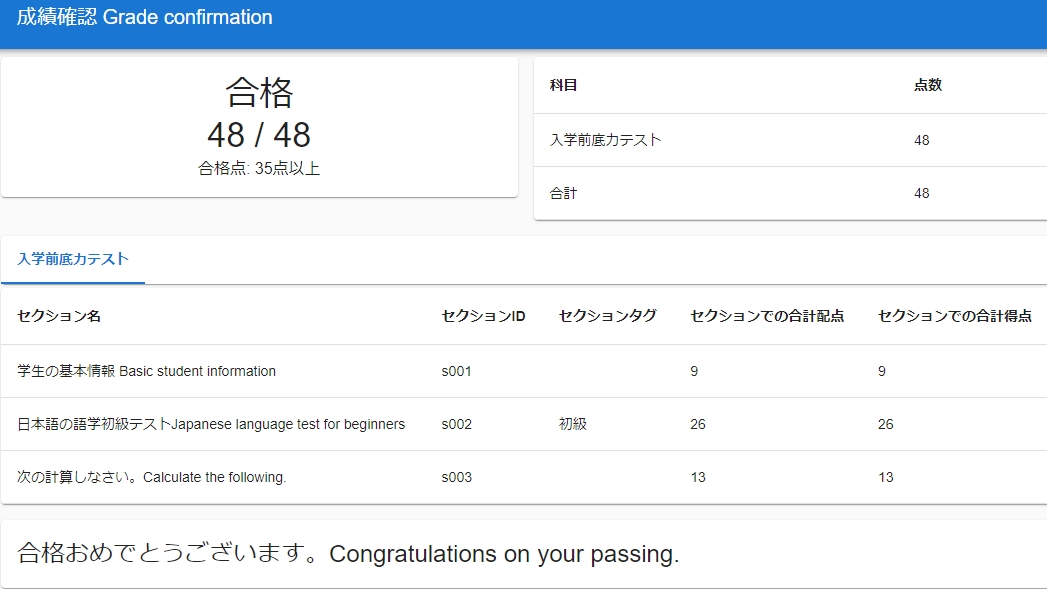The image size is (1047, 589).
Task: Click the セクションでの合計得点 column header
Action: pyautogui.click(x=955, y=316)
